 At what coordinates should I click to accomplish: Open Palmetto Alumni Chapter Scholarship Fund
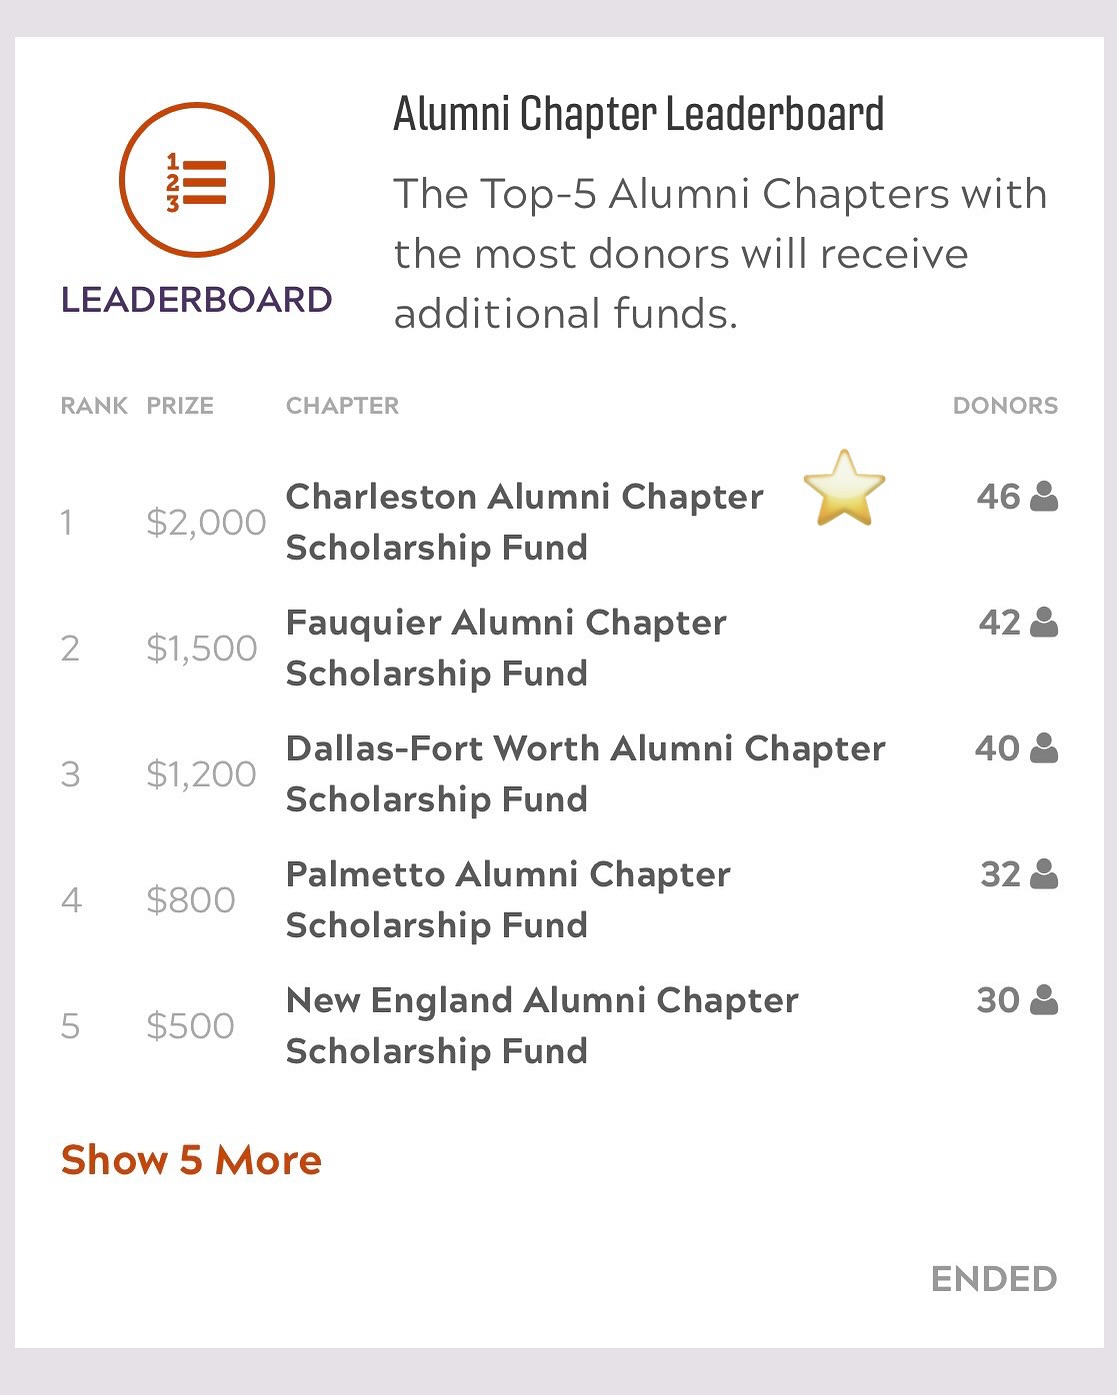click(x=508, y=900)
